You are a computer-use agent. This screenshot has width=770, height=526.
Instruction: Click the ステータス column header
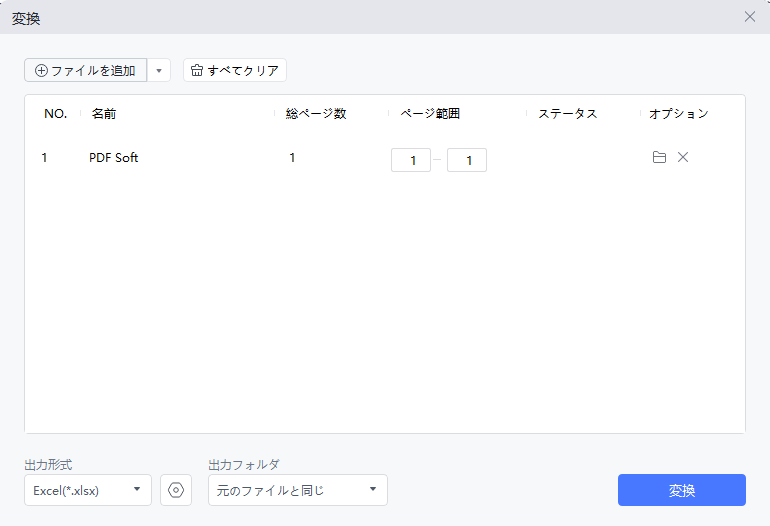[x=568, y=113]
